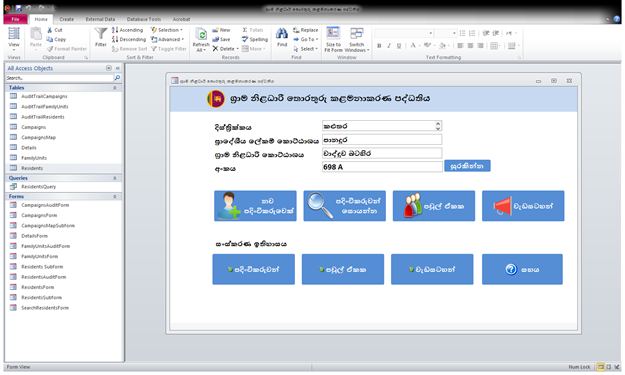Collapse the Forms group in navigation pane

click(x=115, y=196)
